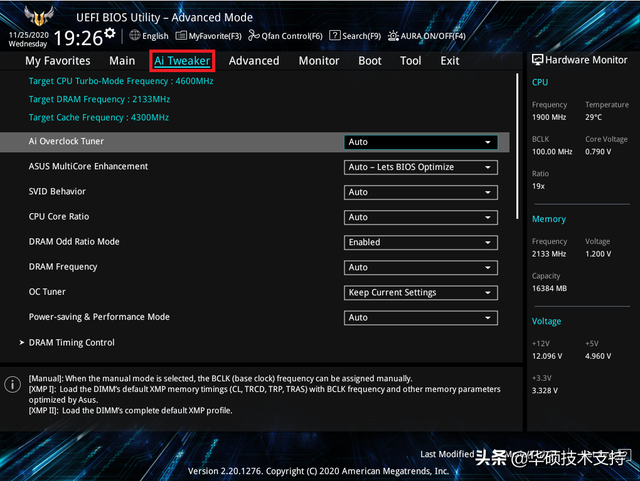This screenshot has width=640, height=481.
Task: Click the 11/25/2020 date text
Action: (29, 35)
